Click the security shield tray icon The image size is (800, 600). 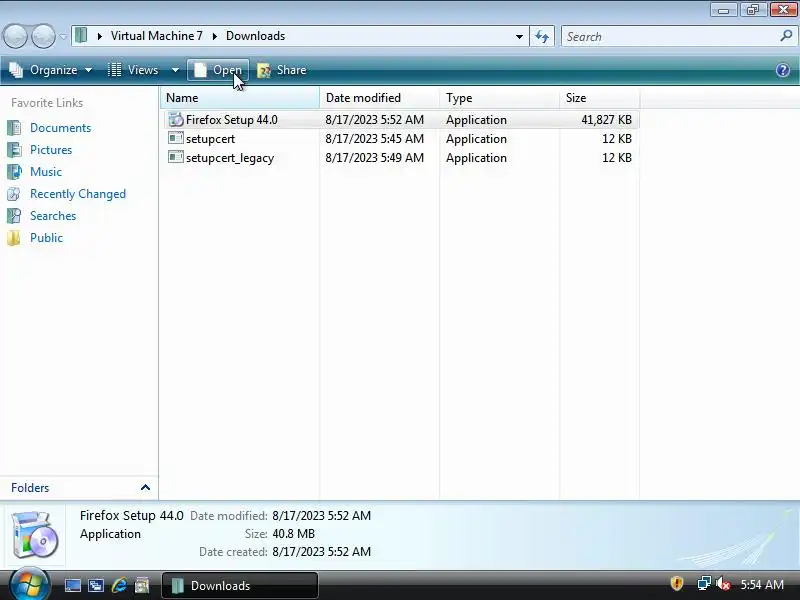[x=677, y=584]
